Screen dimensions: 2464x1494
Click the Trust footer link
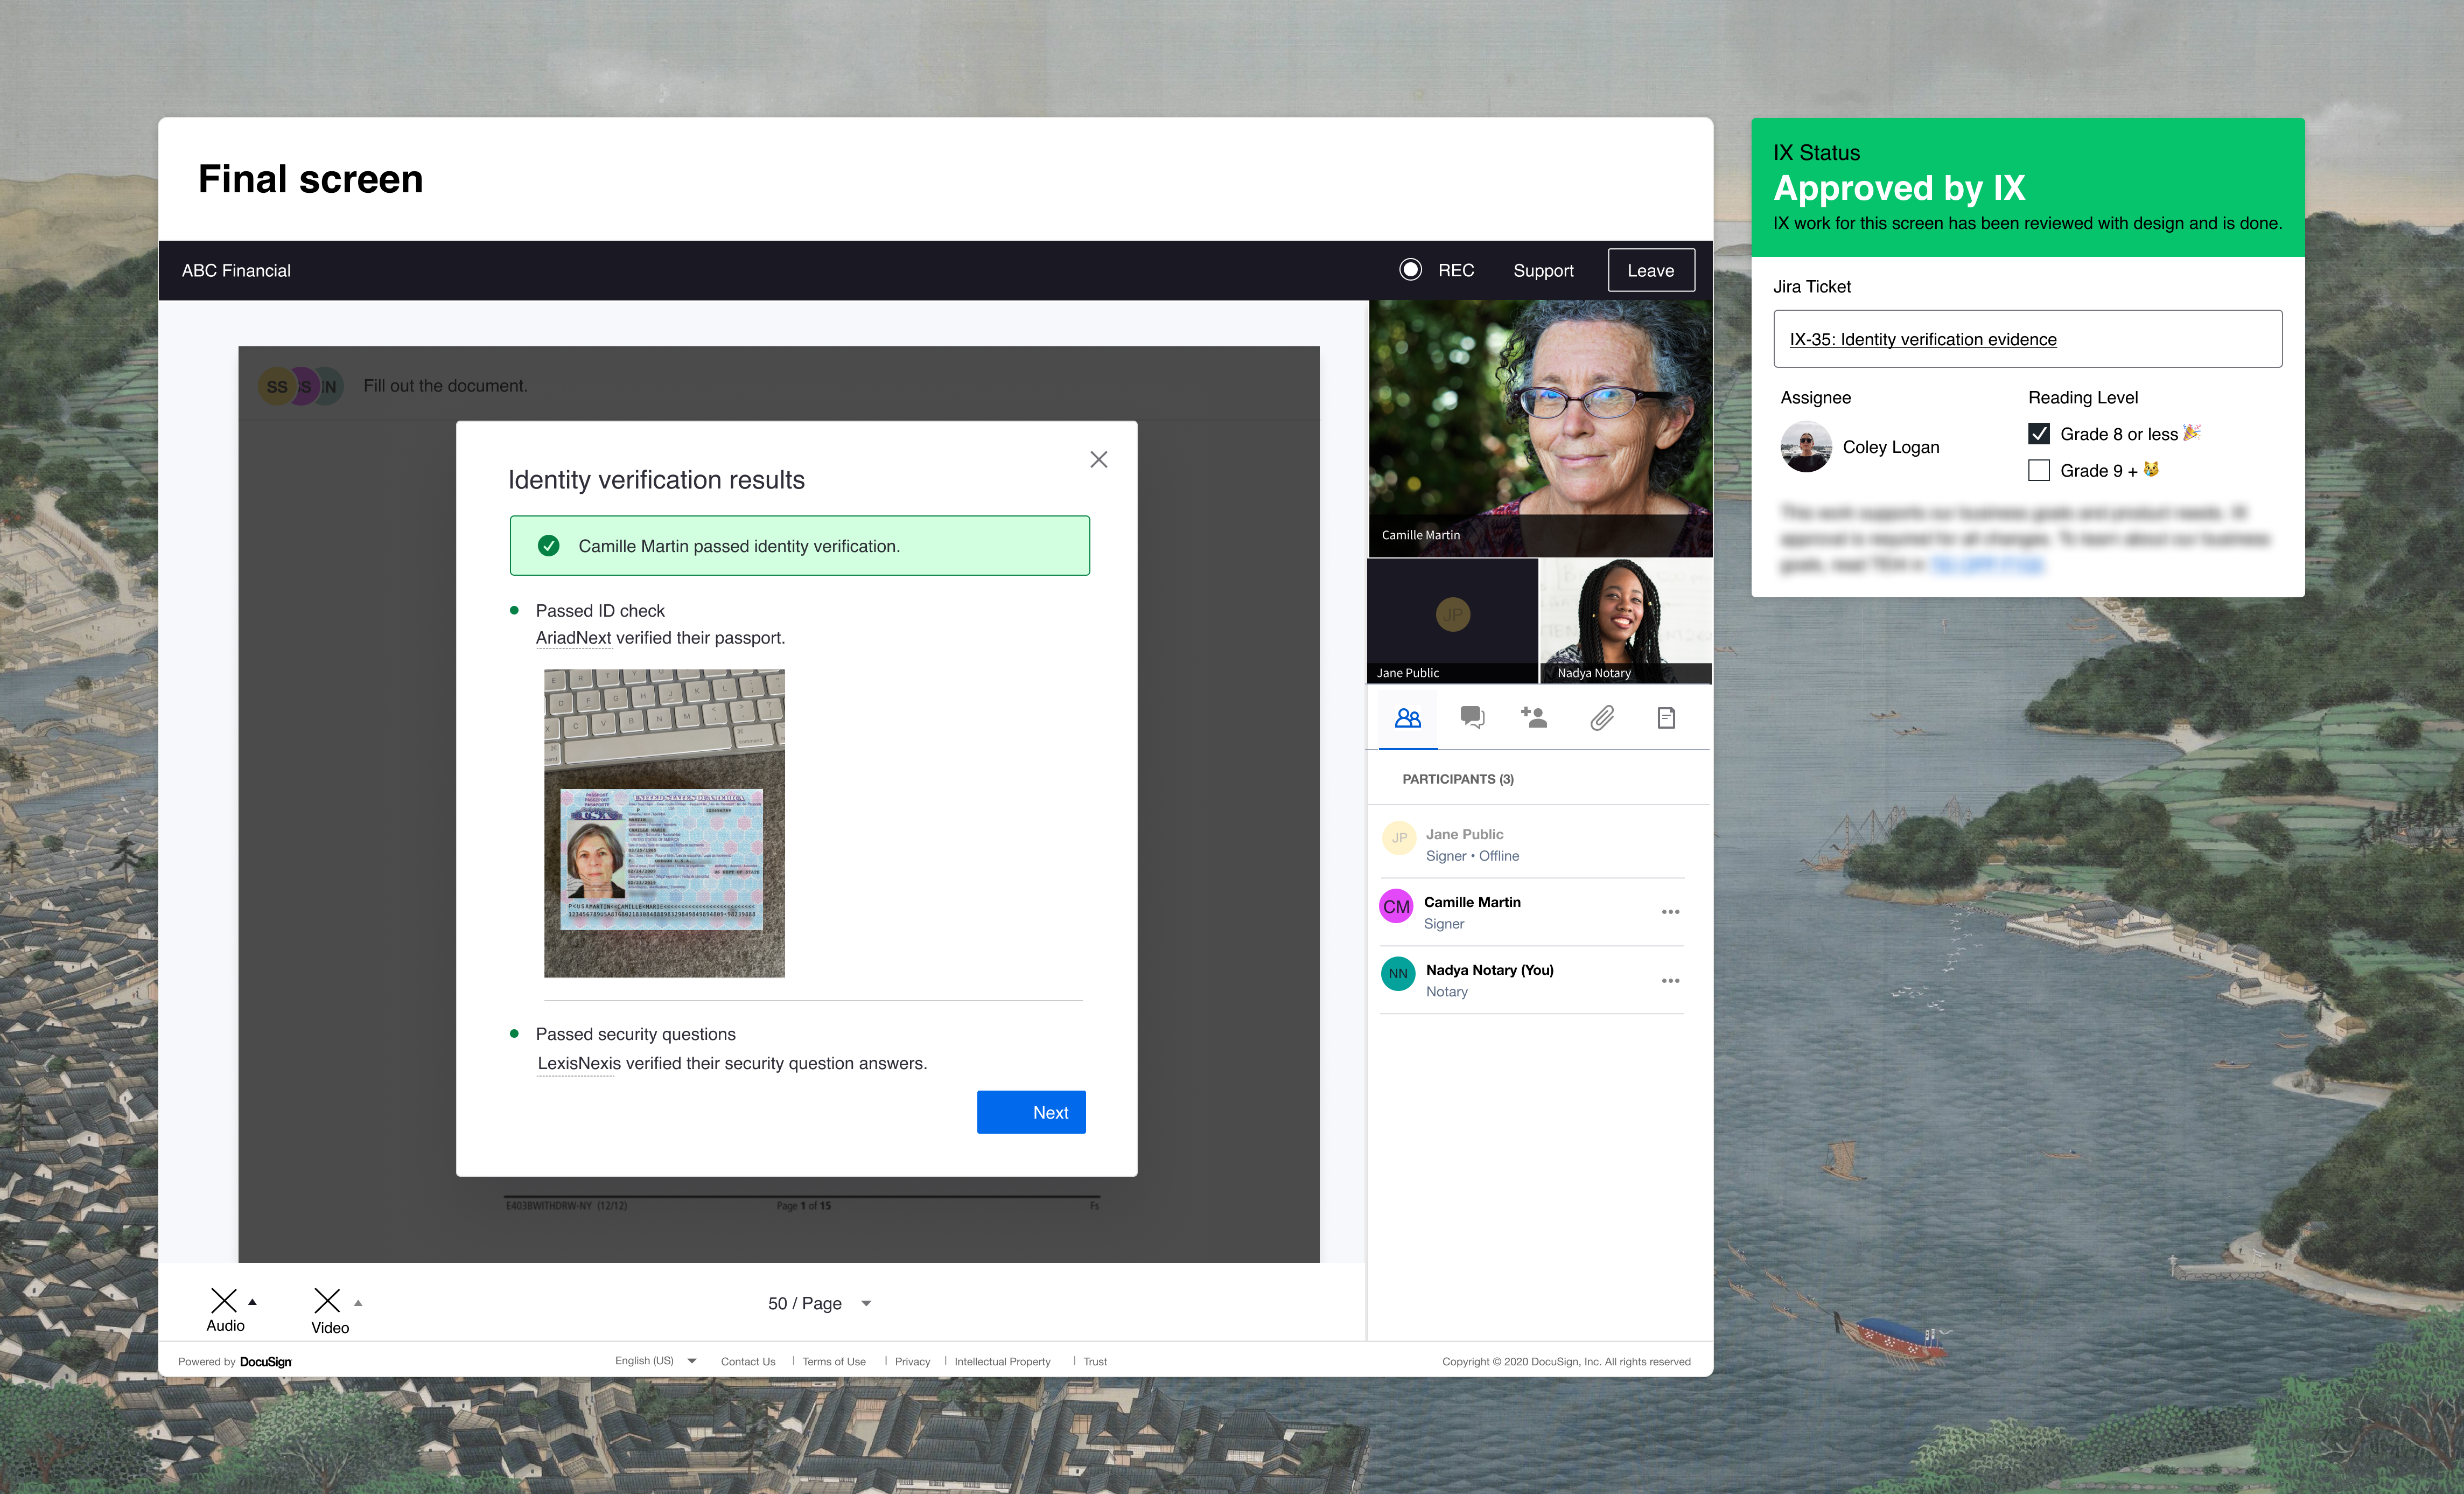(1095, 1362)
